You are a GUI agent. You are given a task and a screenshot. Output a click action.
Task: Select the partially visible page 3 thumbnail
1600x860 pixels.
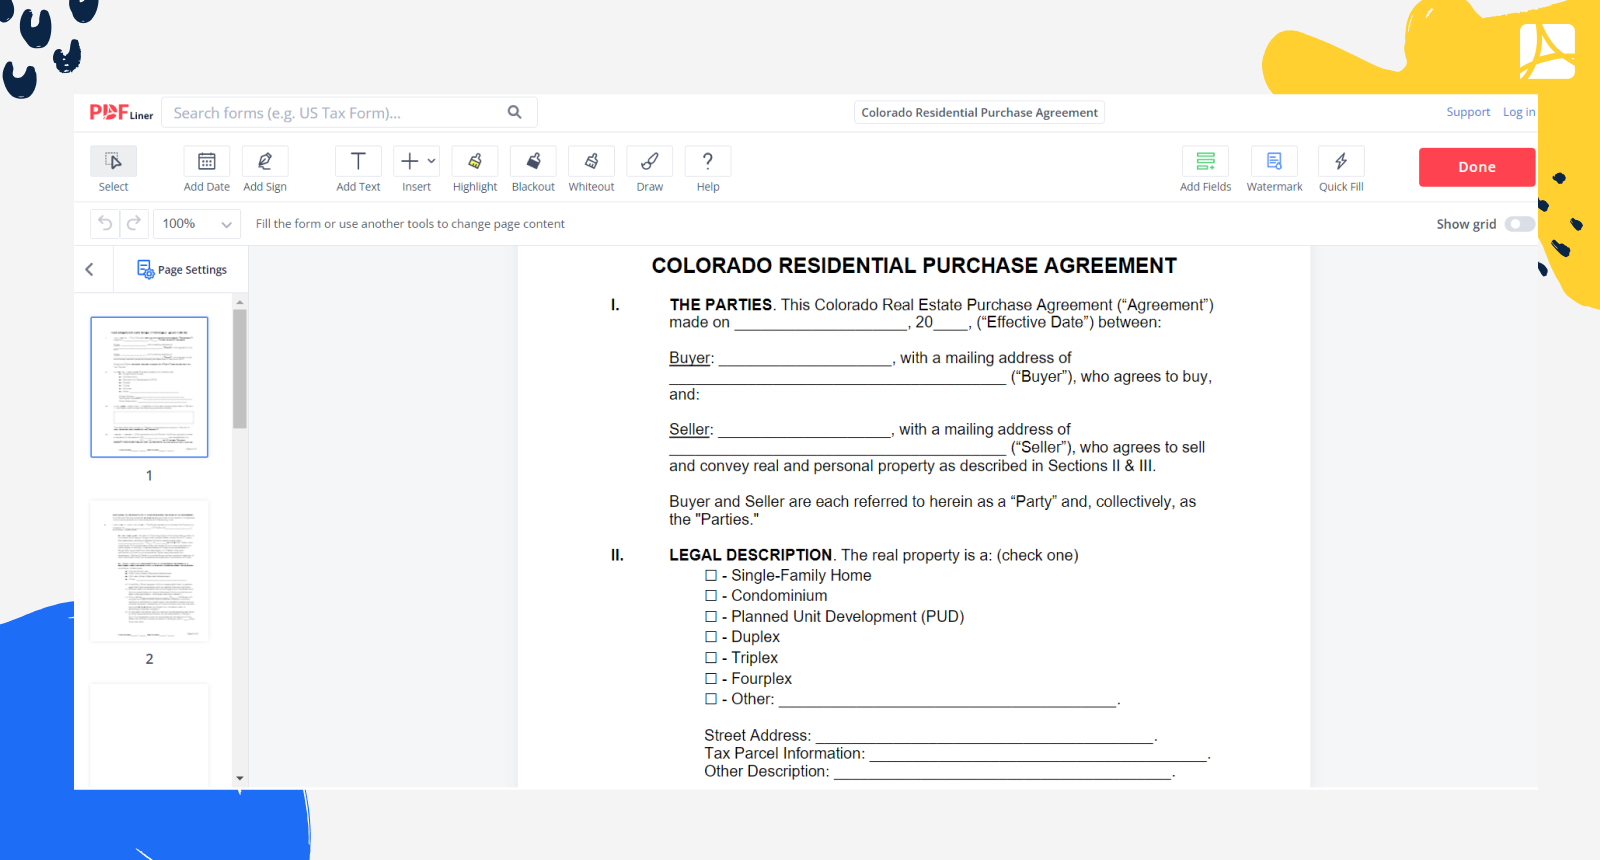point(149,735)
